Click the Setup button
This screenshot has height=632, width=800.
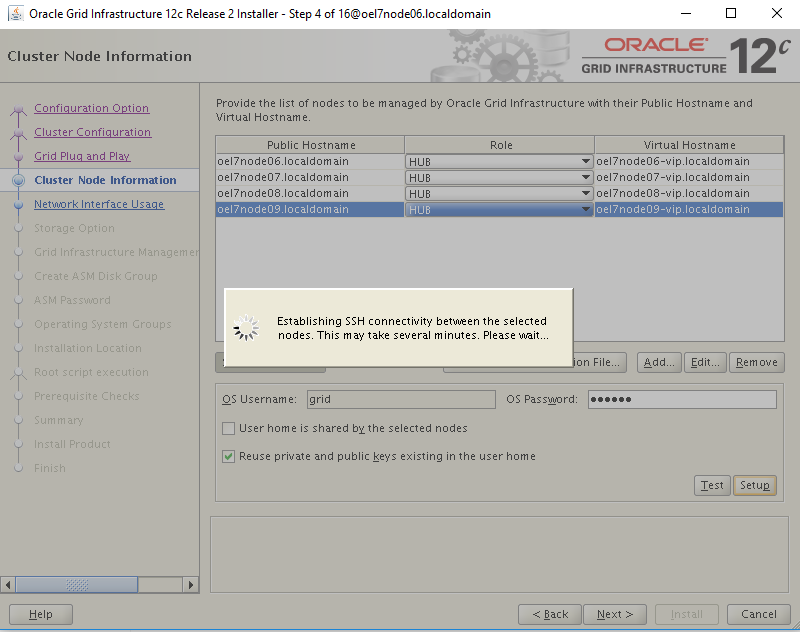[754, 486]
